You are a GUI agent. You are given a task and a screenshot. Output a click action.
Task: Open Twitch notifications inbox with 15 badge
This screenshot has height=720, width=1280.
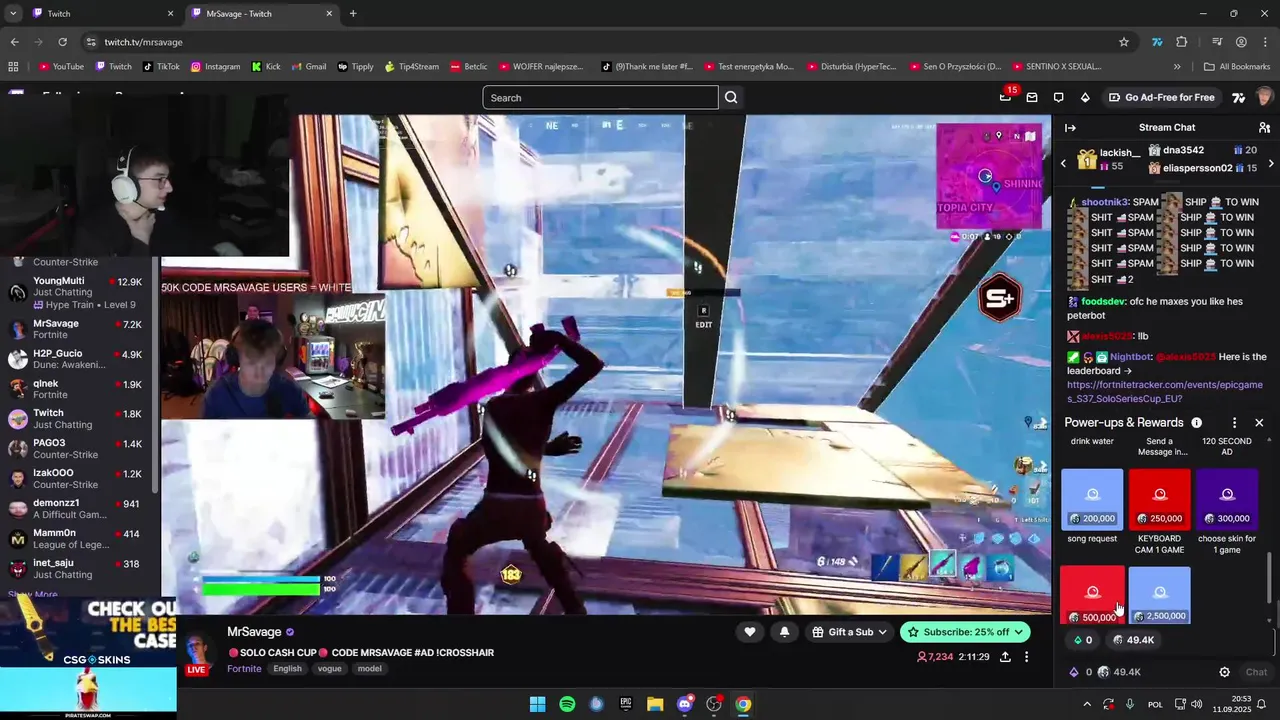click(1006, 97)
